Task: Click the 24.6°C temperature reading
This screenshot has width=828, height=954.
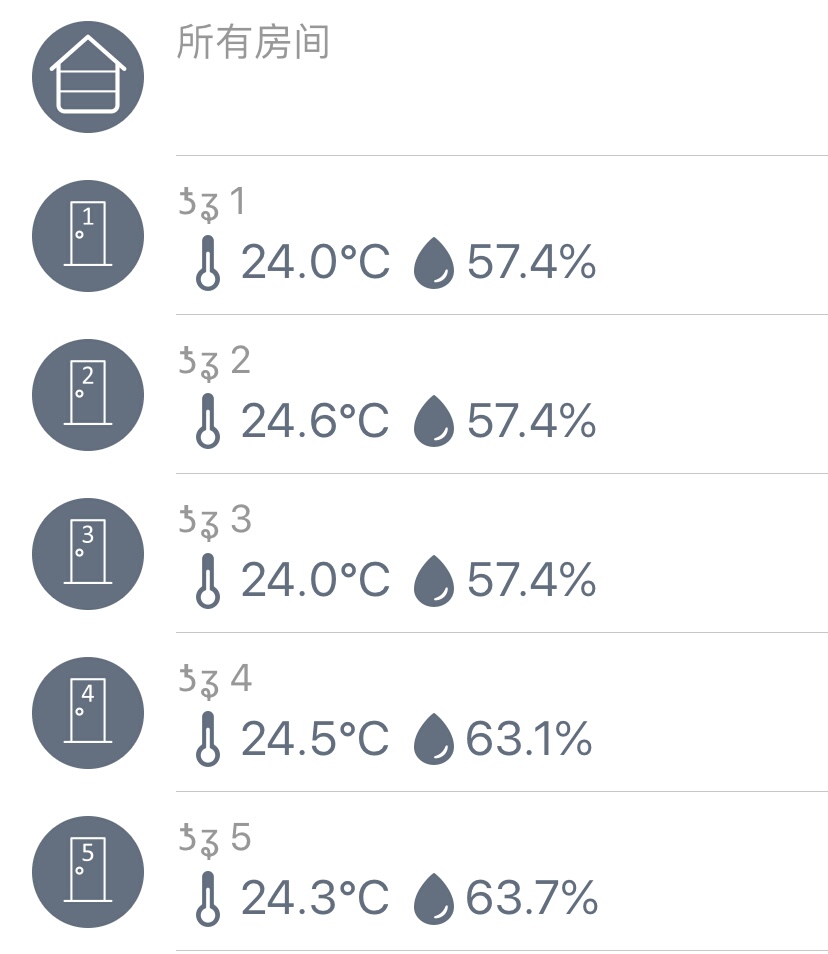Action: pyautogui.click(x=315, y=421)
